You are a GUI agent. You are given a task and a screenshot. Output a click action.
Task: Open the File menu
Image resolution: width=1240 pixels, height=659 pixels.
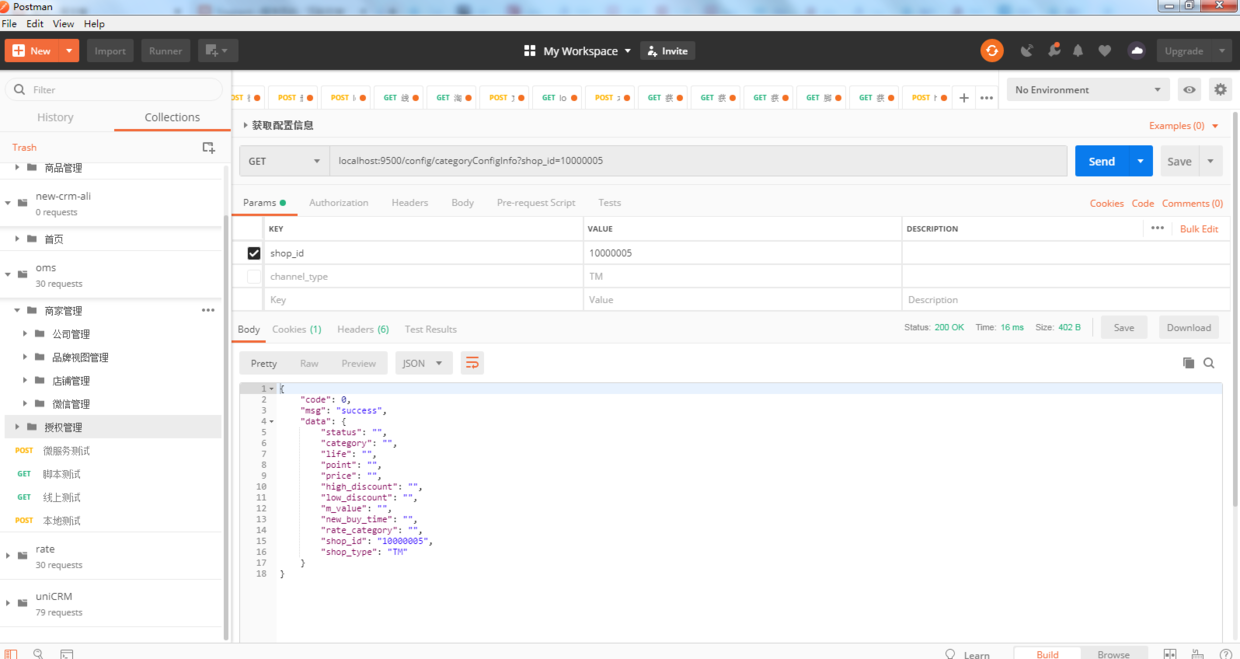pos(9,23)
